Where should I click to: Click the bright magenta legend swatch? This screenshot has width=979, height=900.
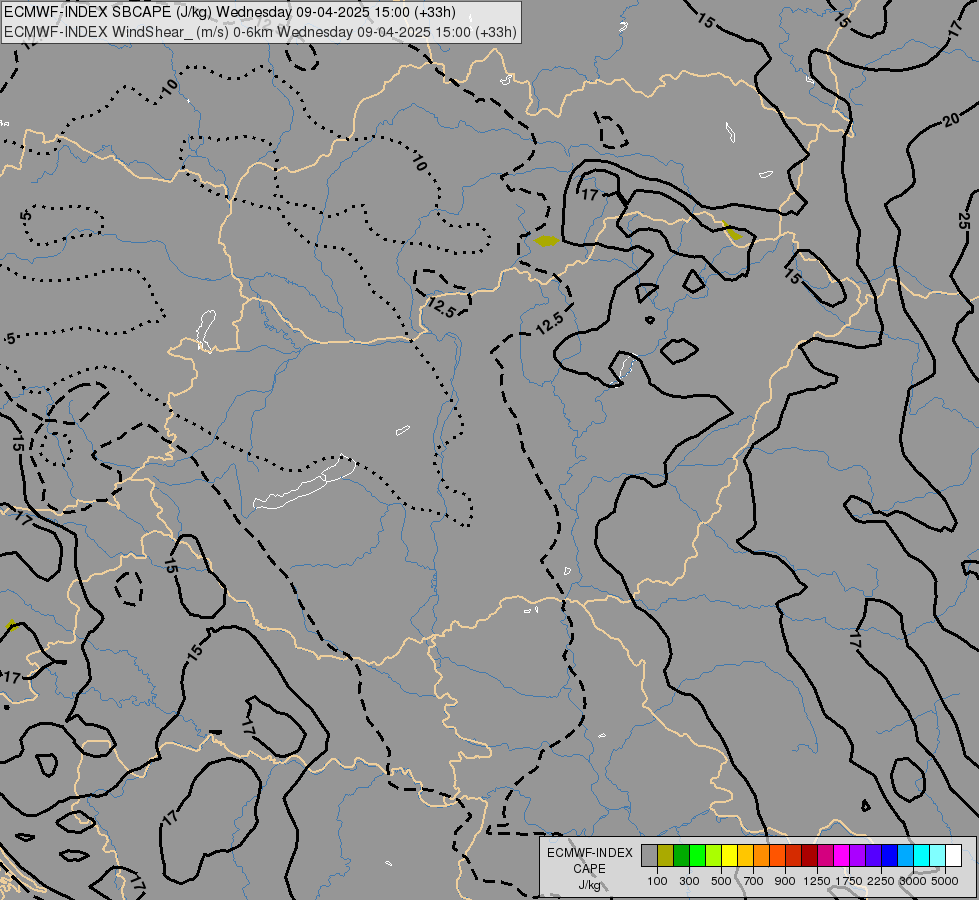pos(842,855)
